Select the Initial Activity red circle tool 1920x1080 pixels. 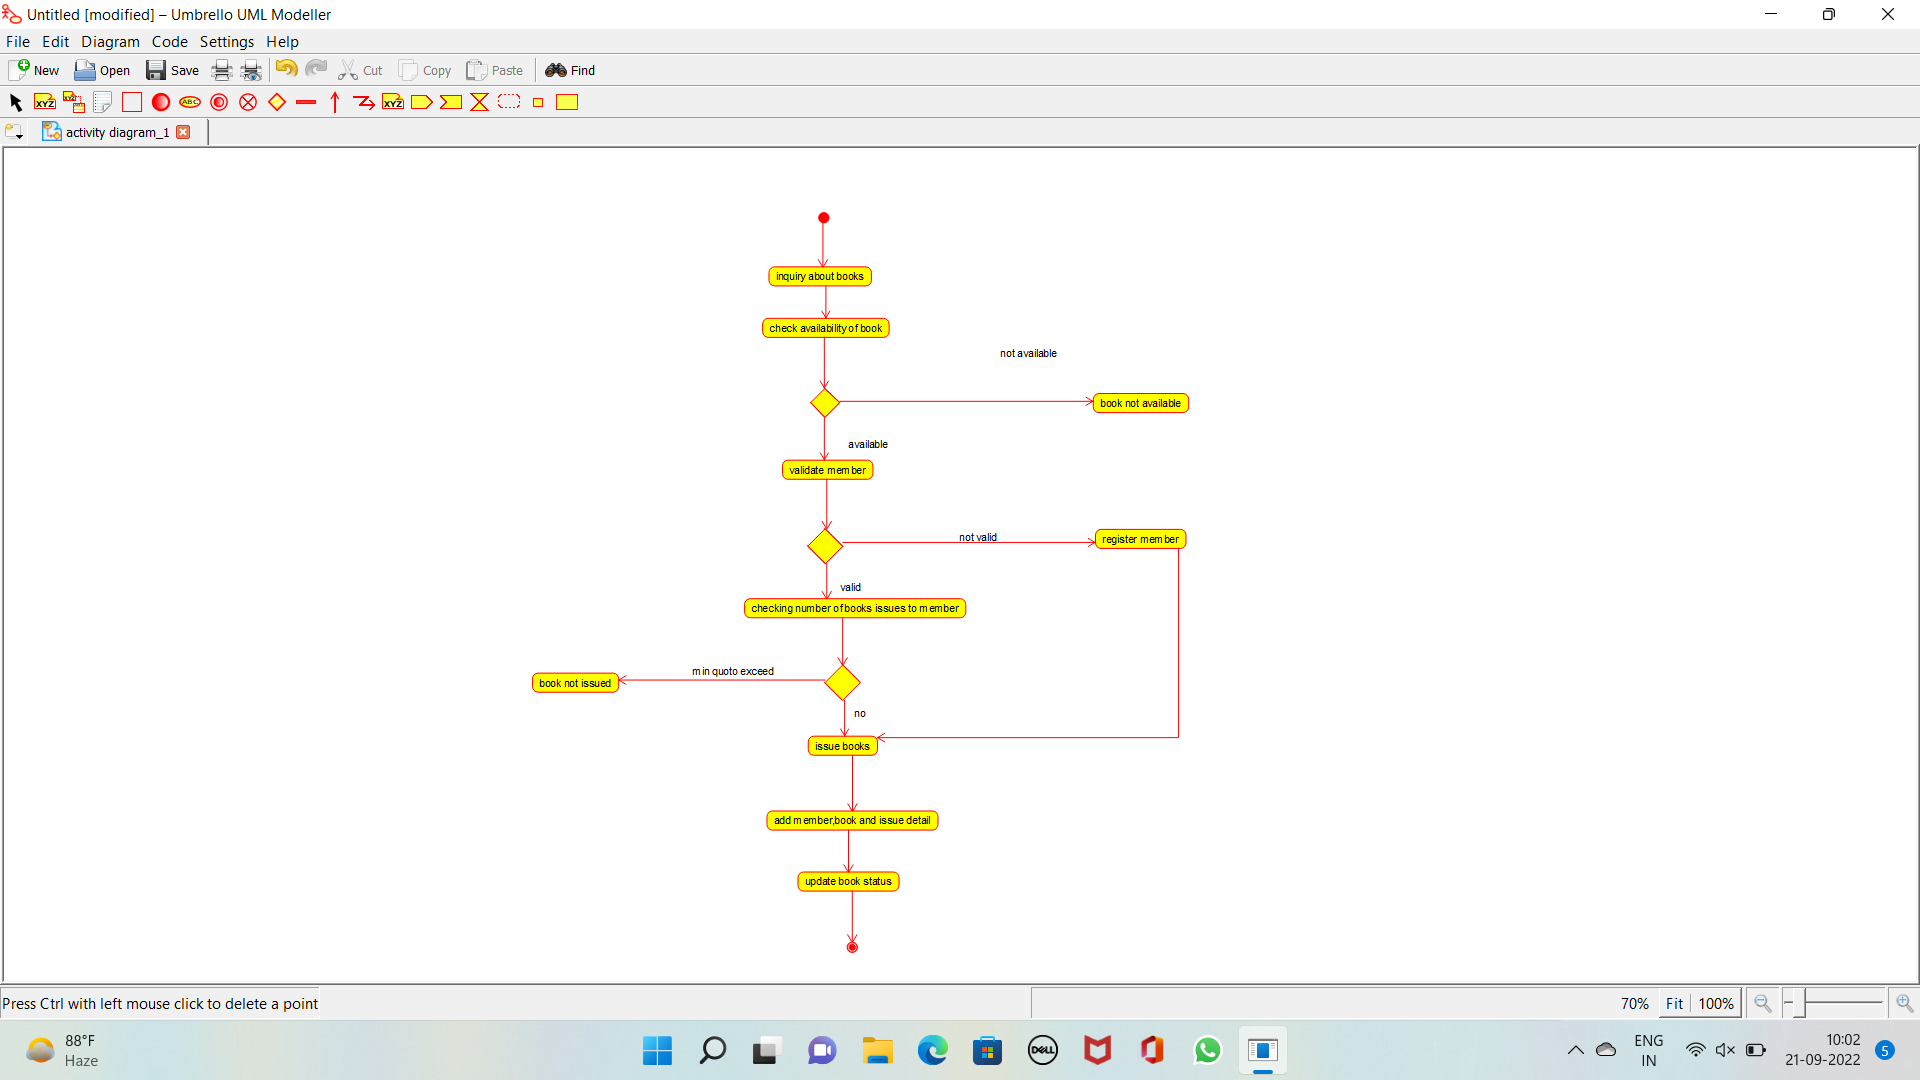click(160, 102)
